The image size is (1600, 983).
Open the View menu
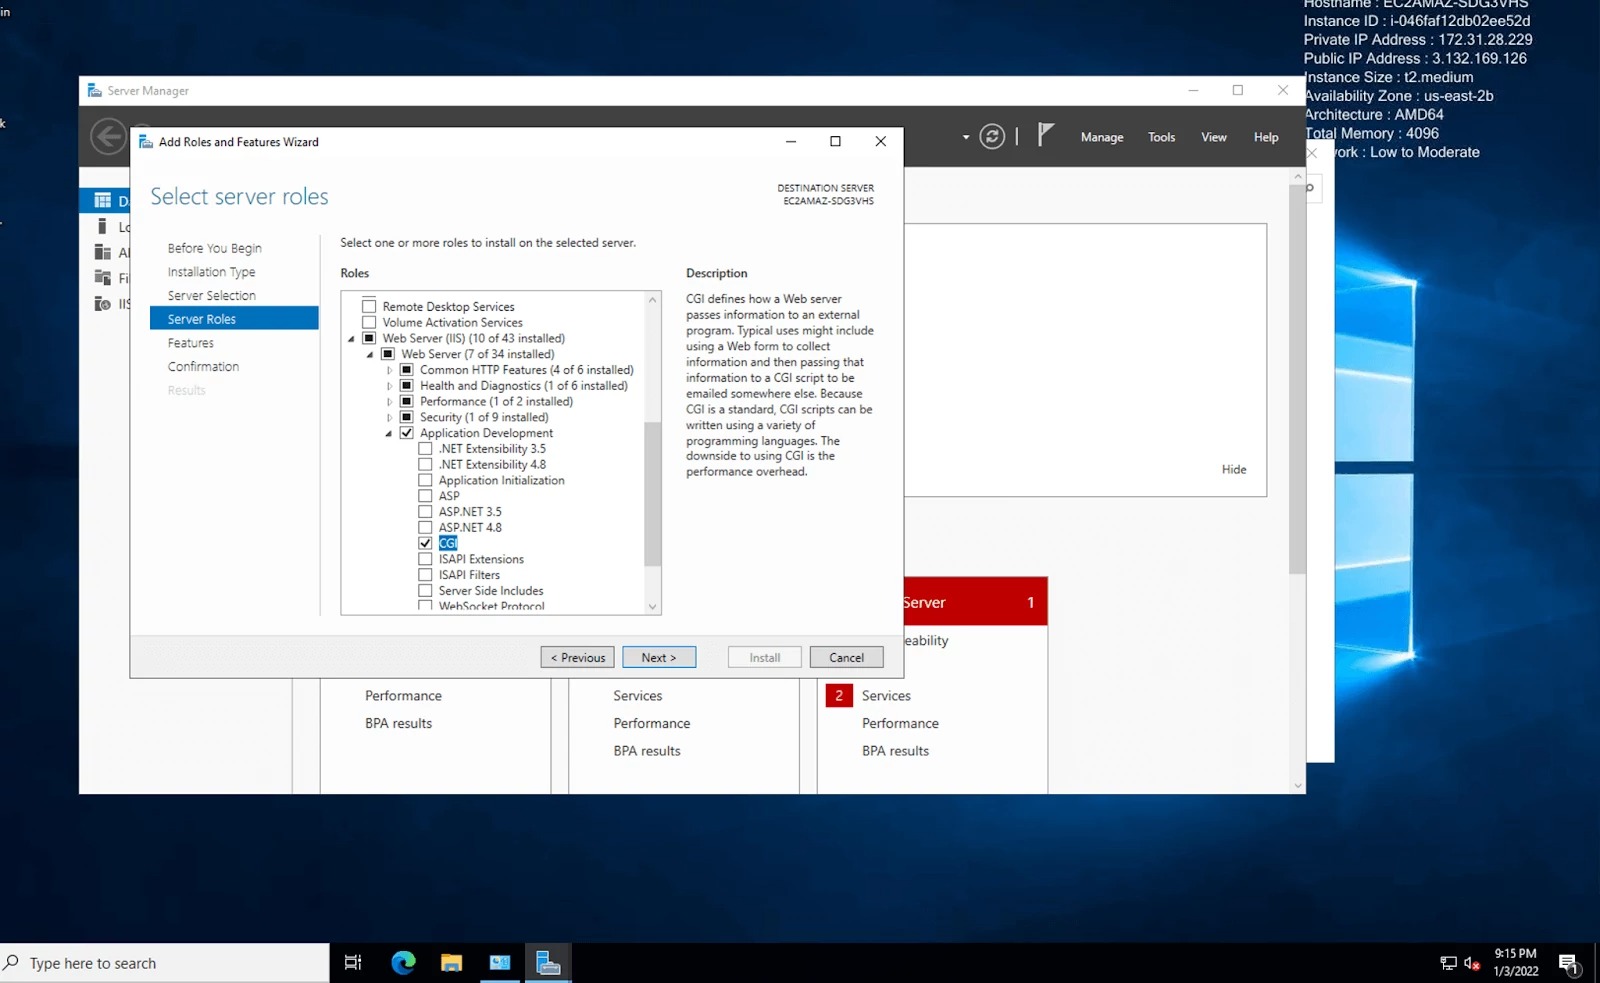[x=1214, y=137]
